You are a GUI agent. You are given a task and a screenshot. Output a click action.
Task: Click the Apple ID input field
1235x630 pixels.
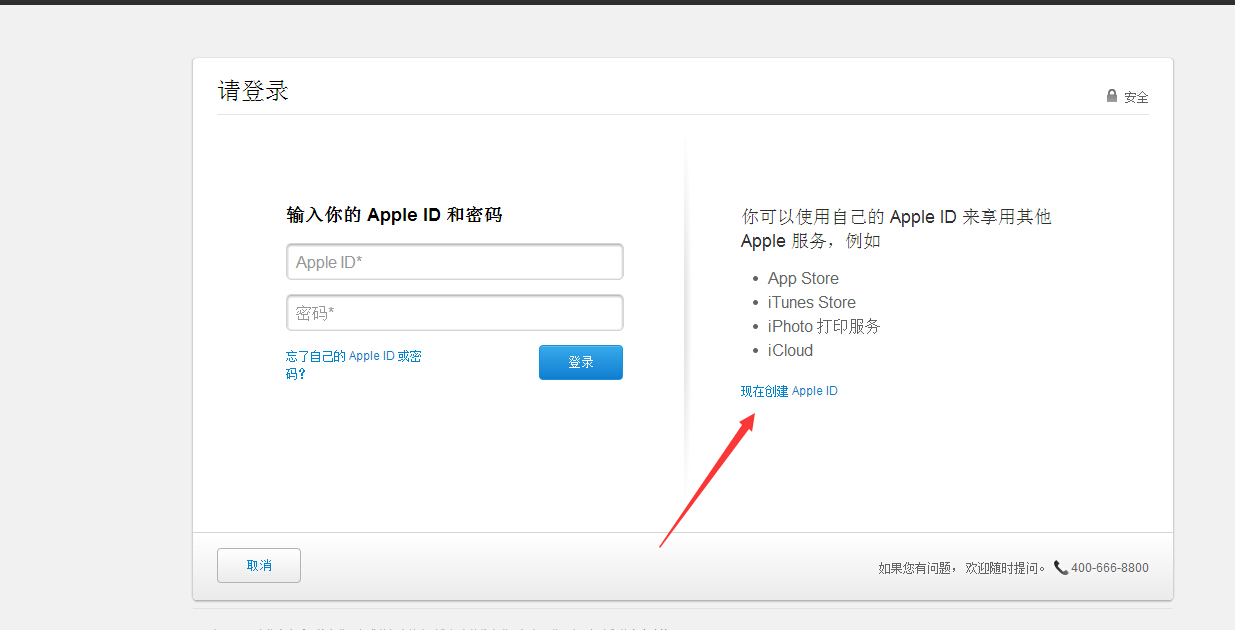[x=455, y=262]
